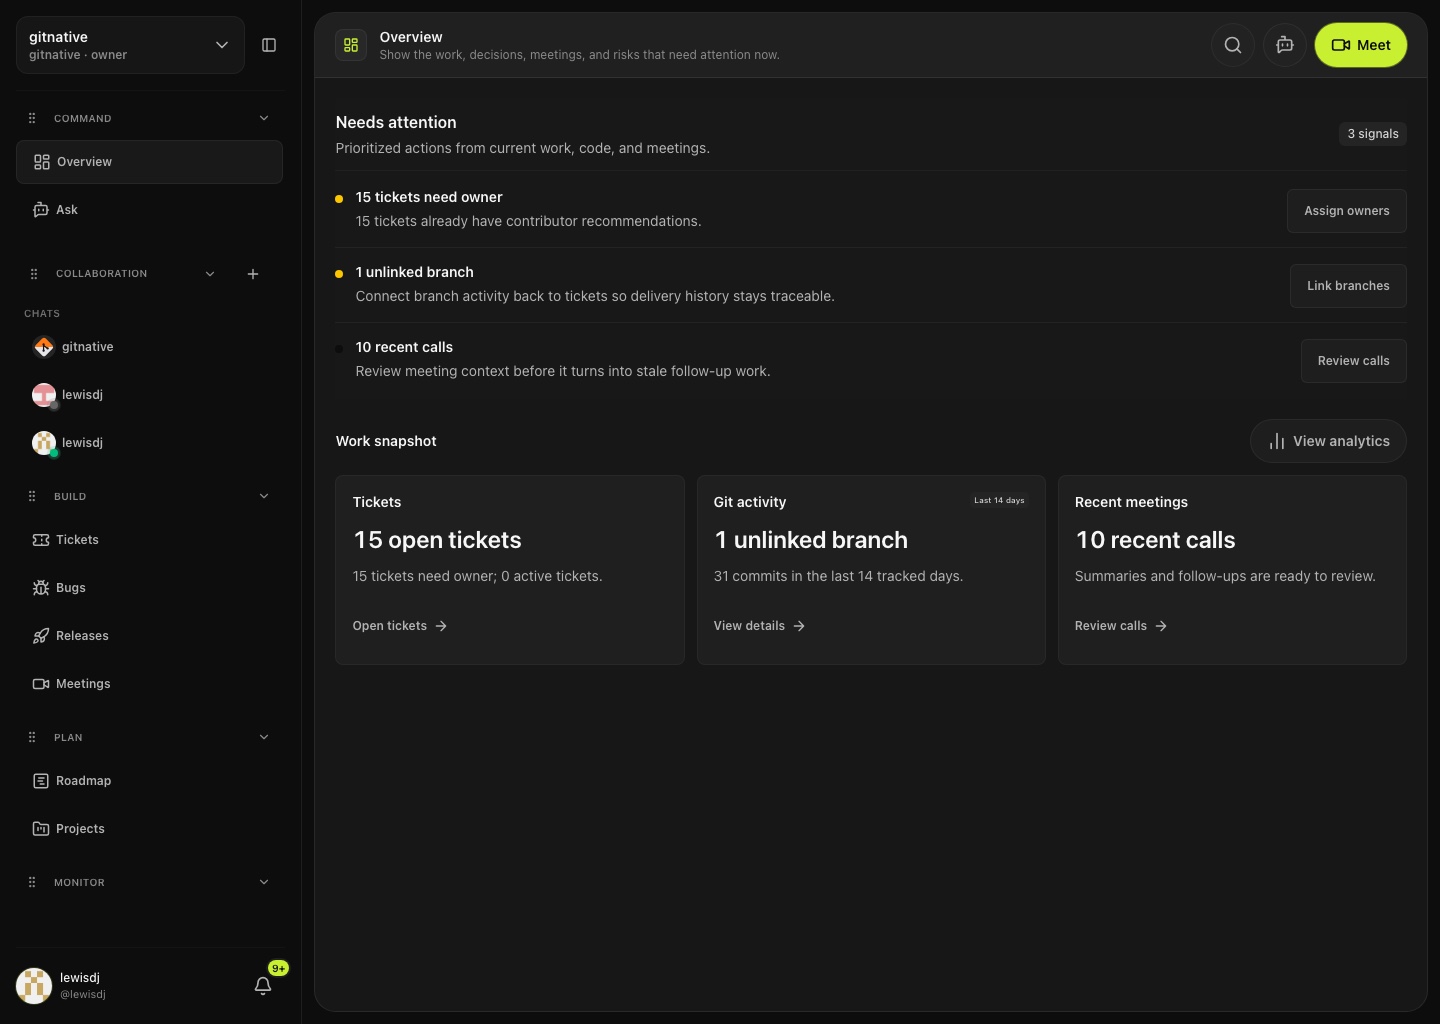Open View analytics button
Image resolution: width=1440 pixels, height=1024 pixels.
1328,441
